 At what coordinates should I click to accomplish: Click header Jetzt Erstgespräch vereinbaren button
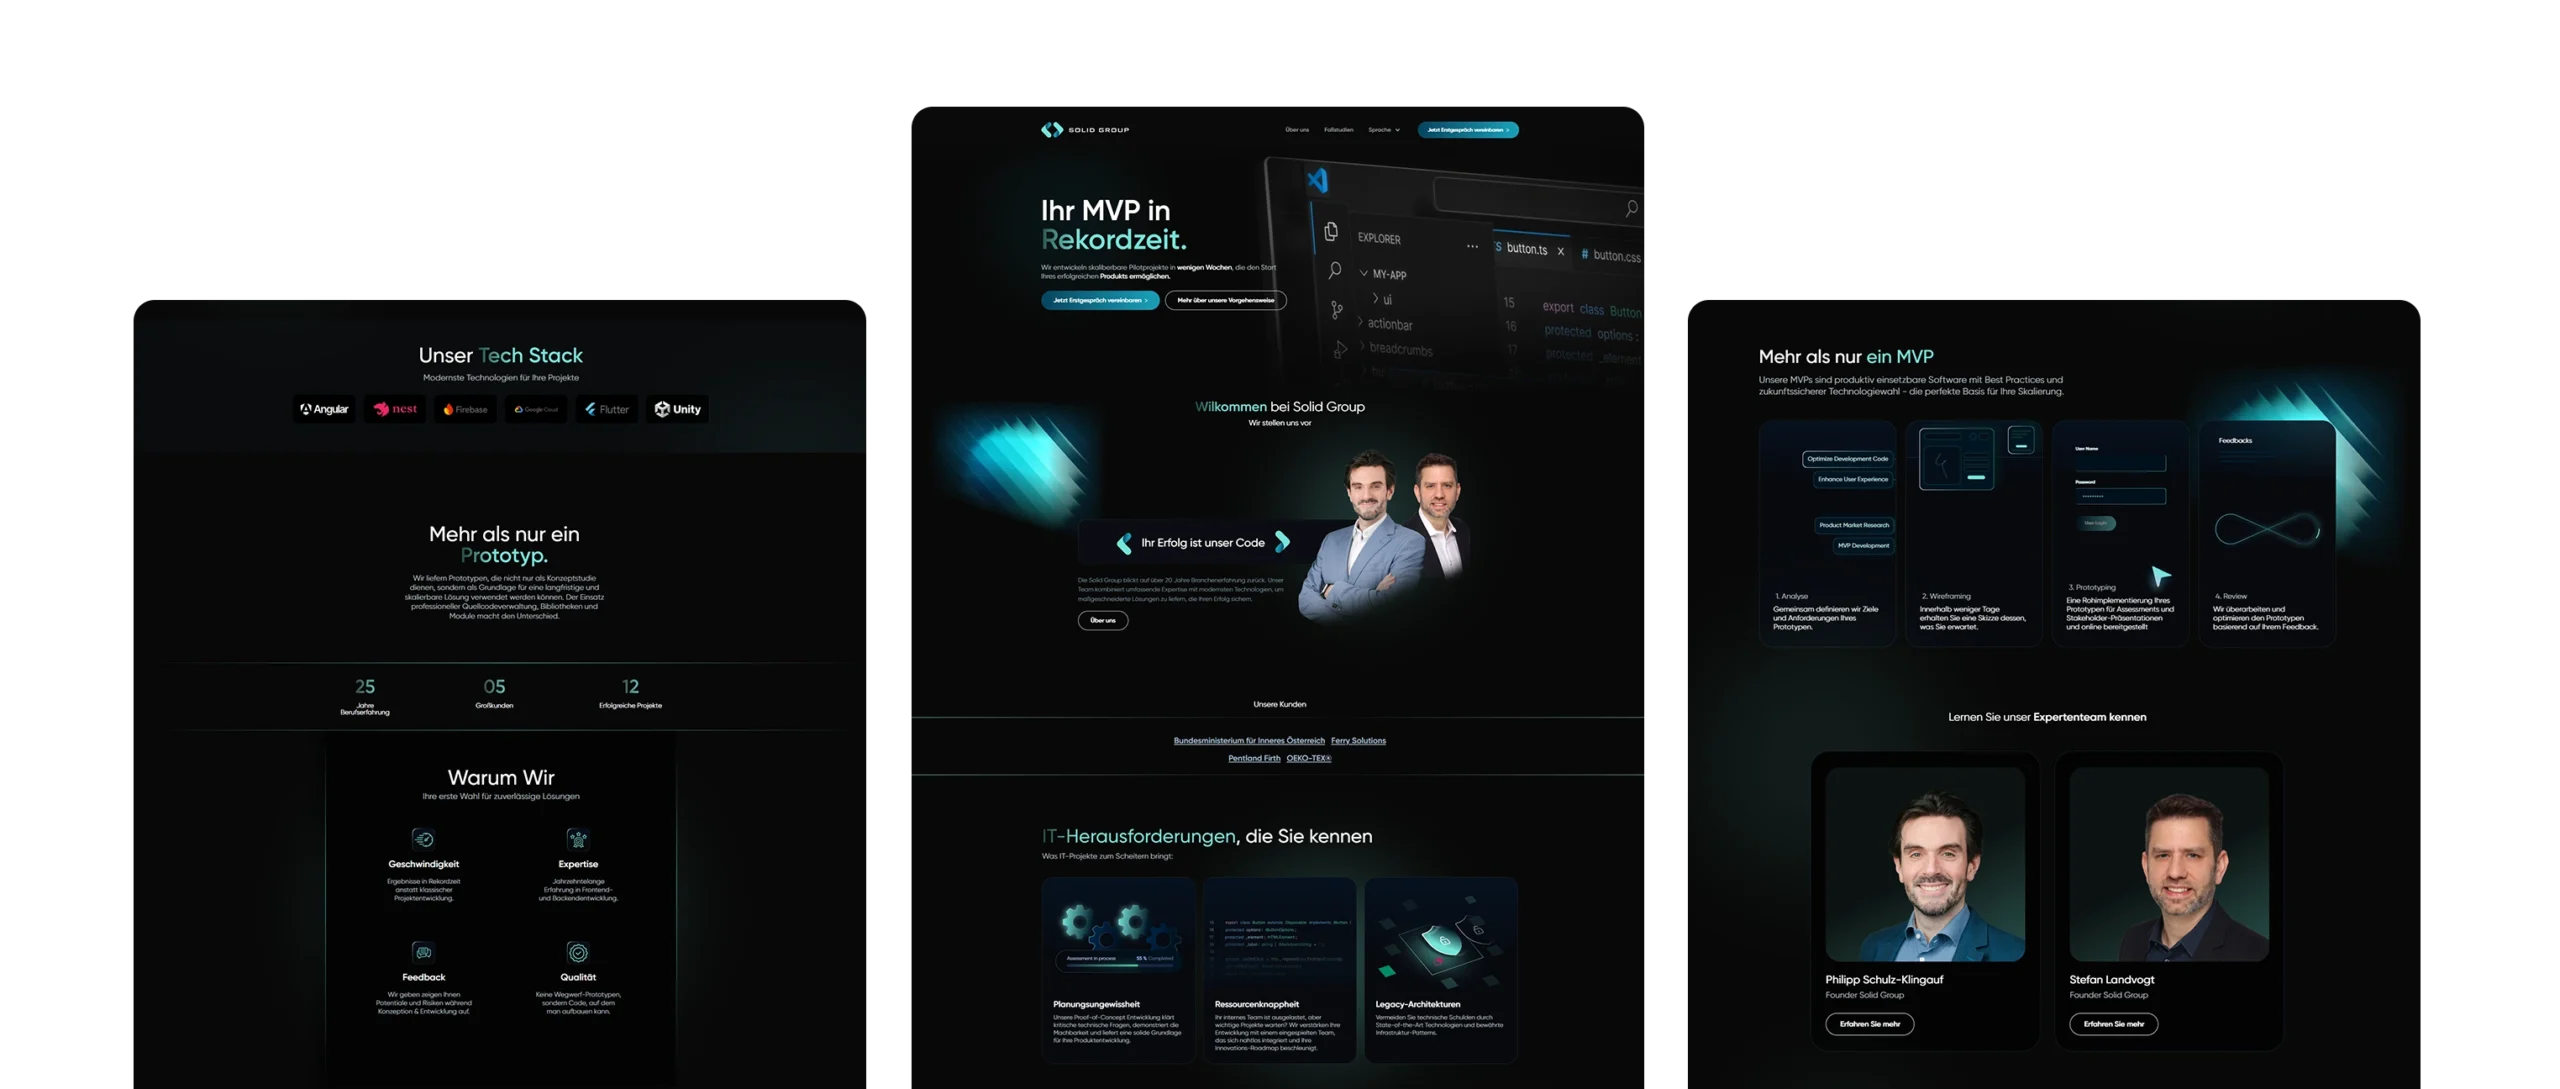point(1467,130)
